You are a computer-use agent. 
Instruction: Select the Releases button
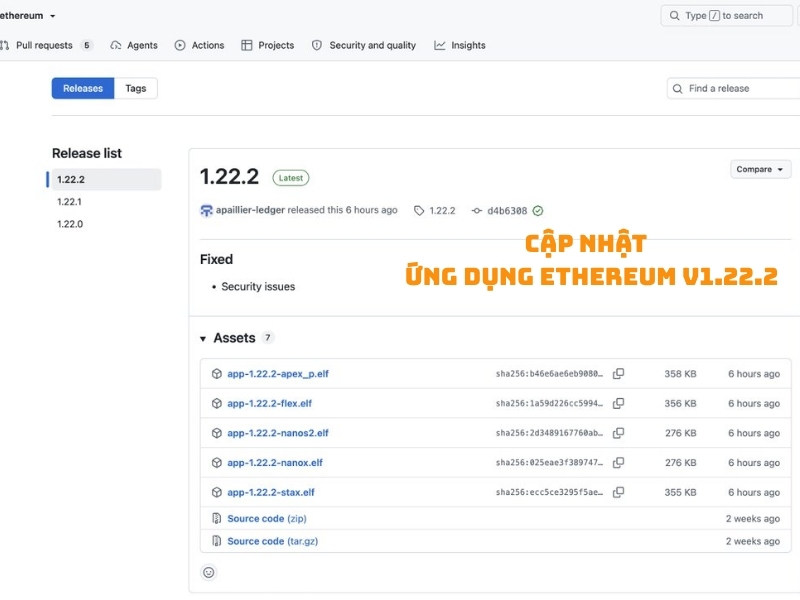click(x=83, y=88)
